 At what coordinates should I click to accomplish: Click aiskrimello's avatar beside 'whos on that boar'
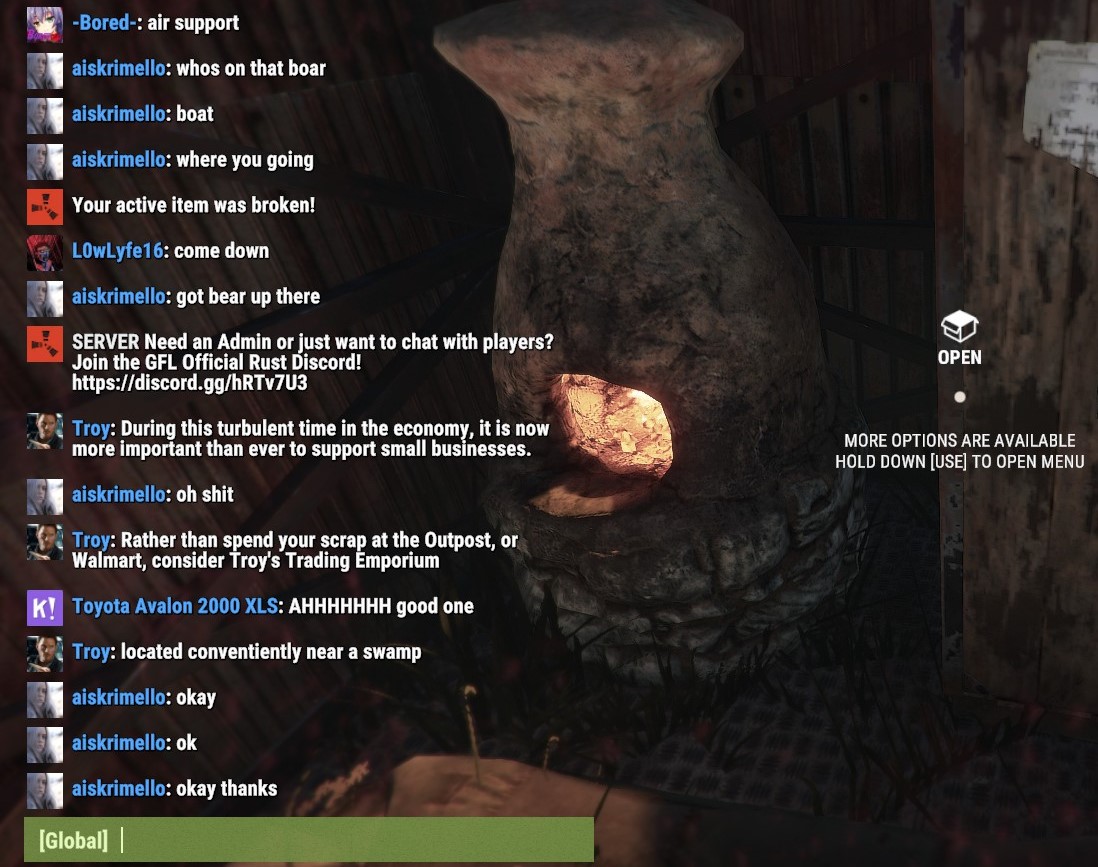pos(45,70)
